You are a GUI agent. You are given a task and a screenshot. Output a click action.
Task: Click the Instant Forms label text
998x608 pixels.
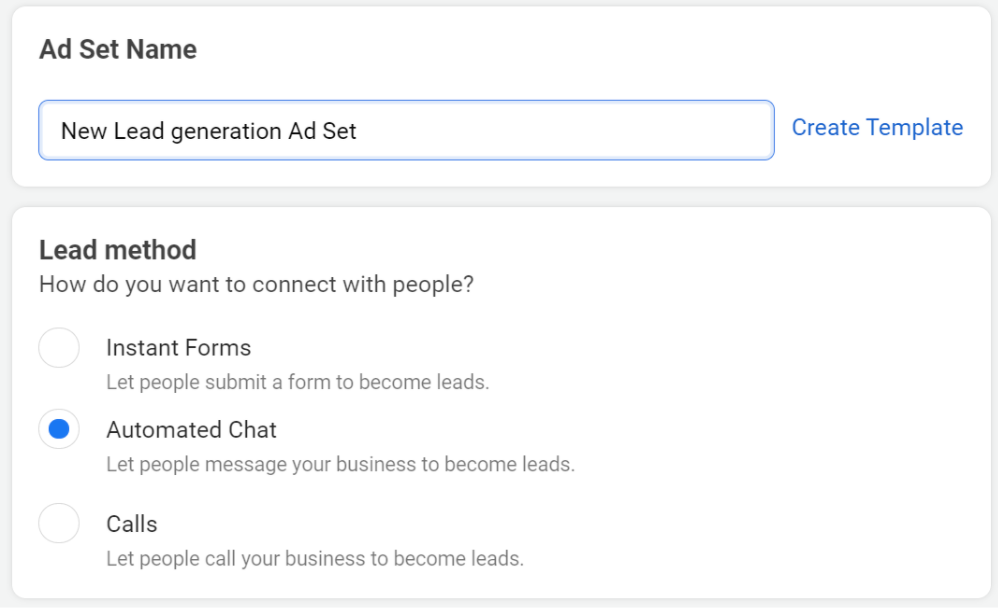pyautogui.click(x=178, y=348)
